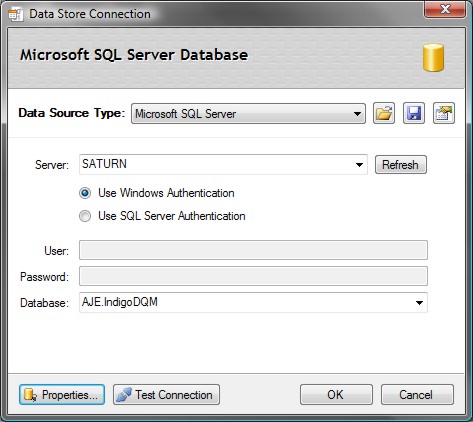Expand the Database dropdown list
Screen dimensions: 473x422
tap(419, 303)
